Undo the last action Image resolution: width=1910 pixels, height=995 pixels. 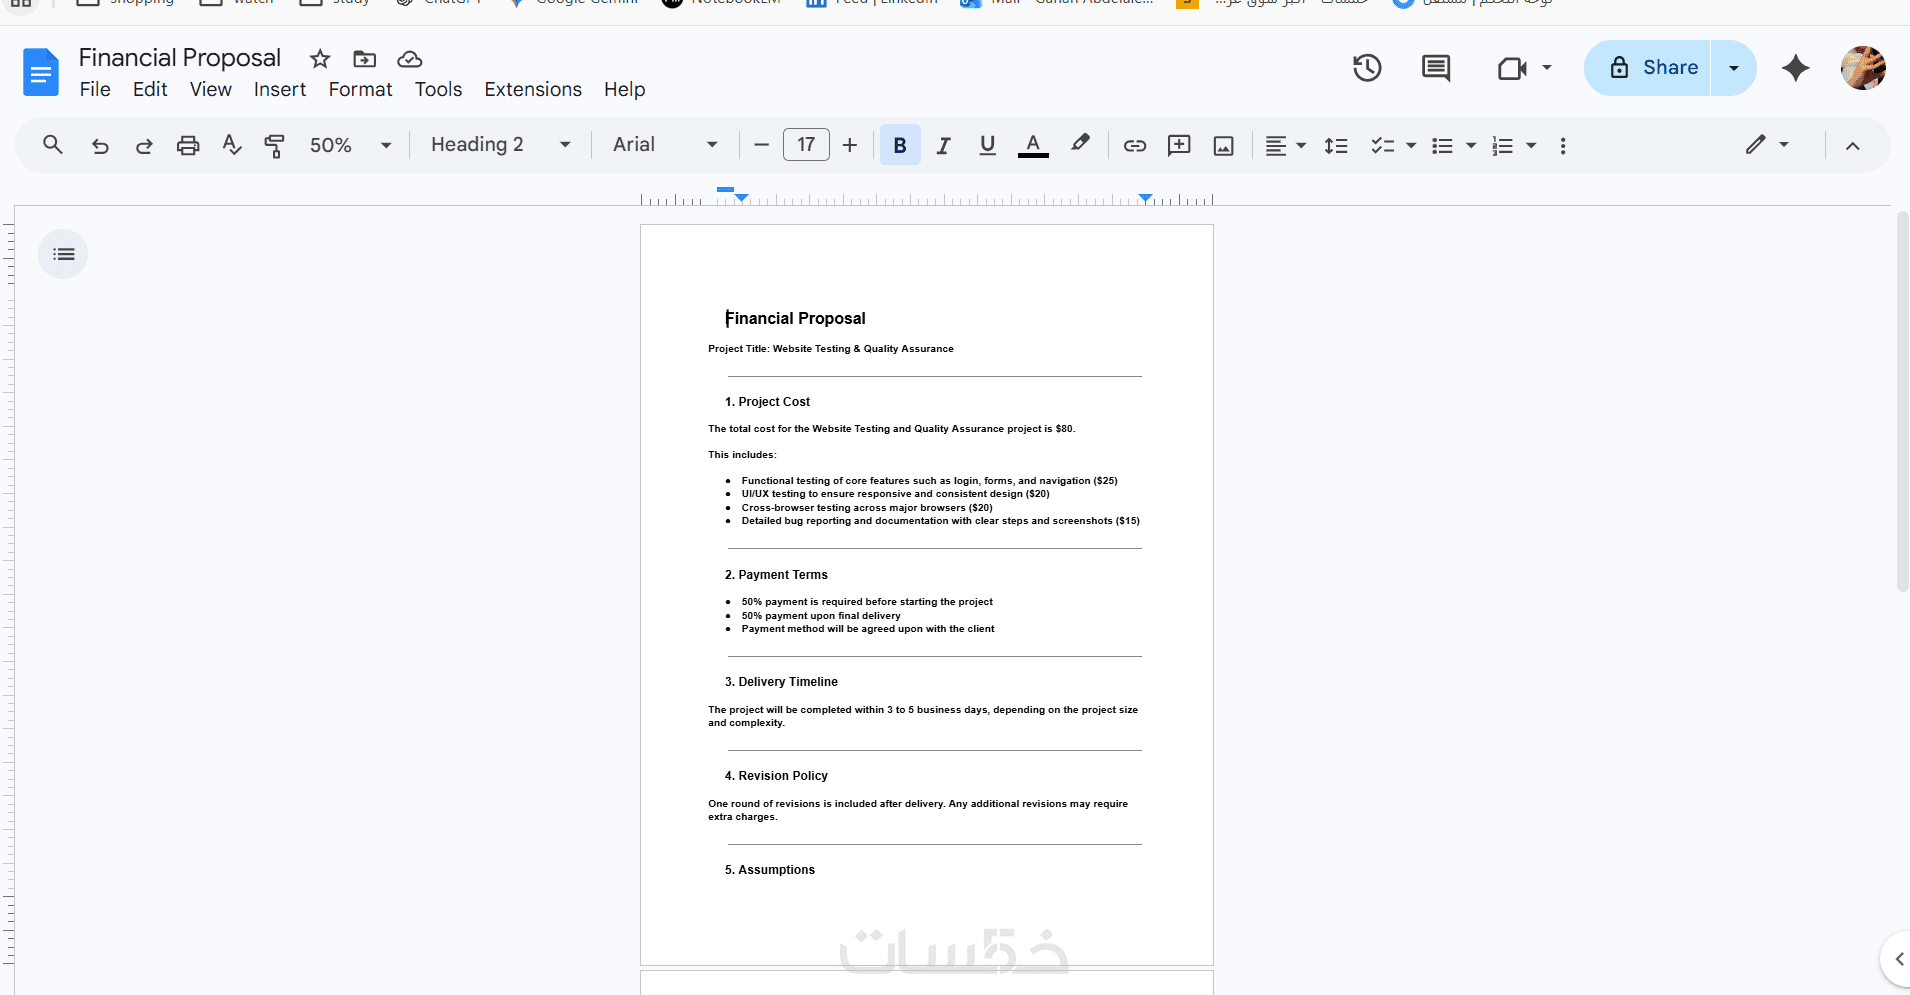(x=100, y=146)
